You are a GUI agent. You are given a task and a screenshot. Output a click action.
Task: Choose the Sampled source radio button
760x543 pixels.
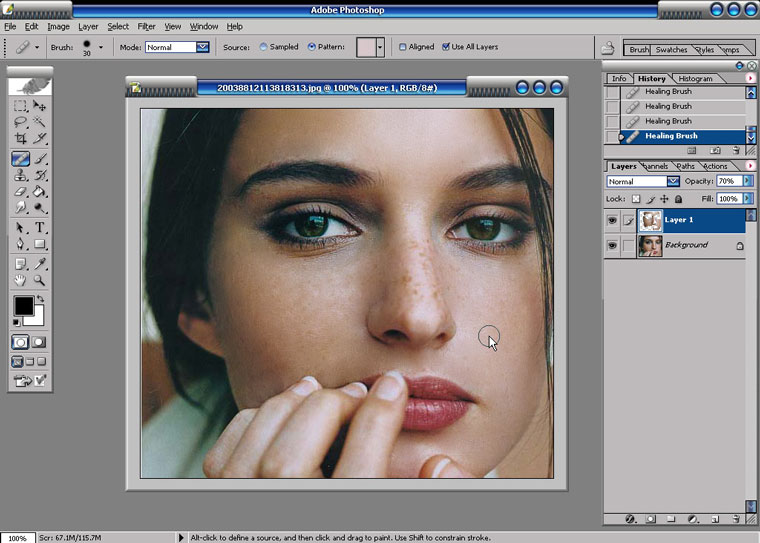[264, 47]
